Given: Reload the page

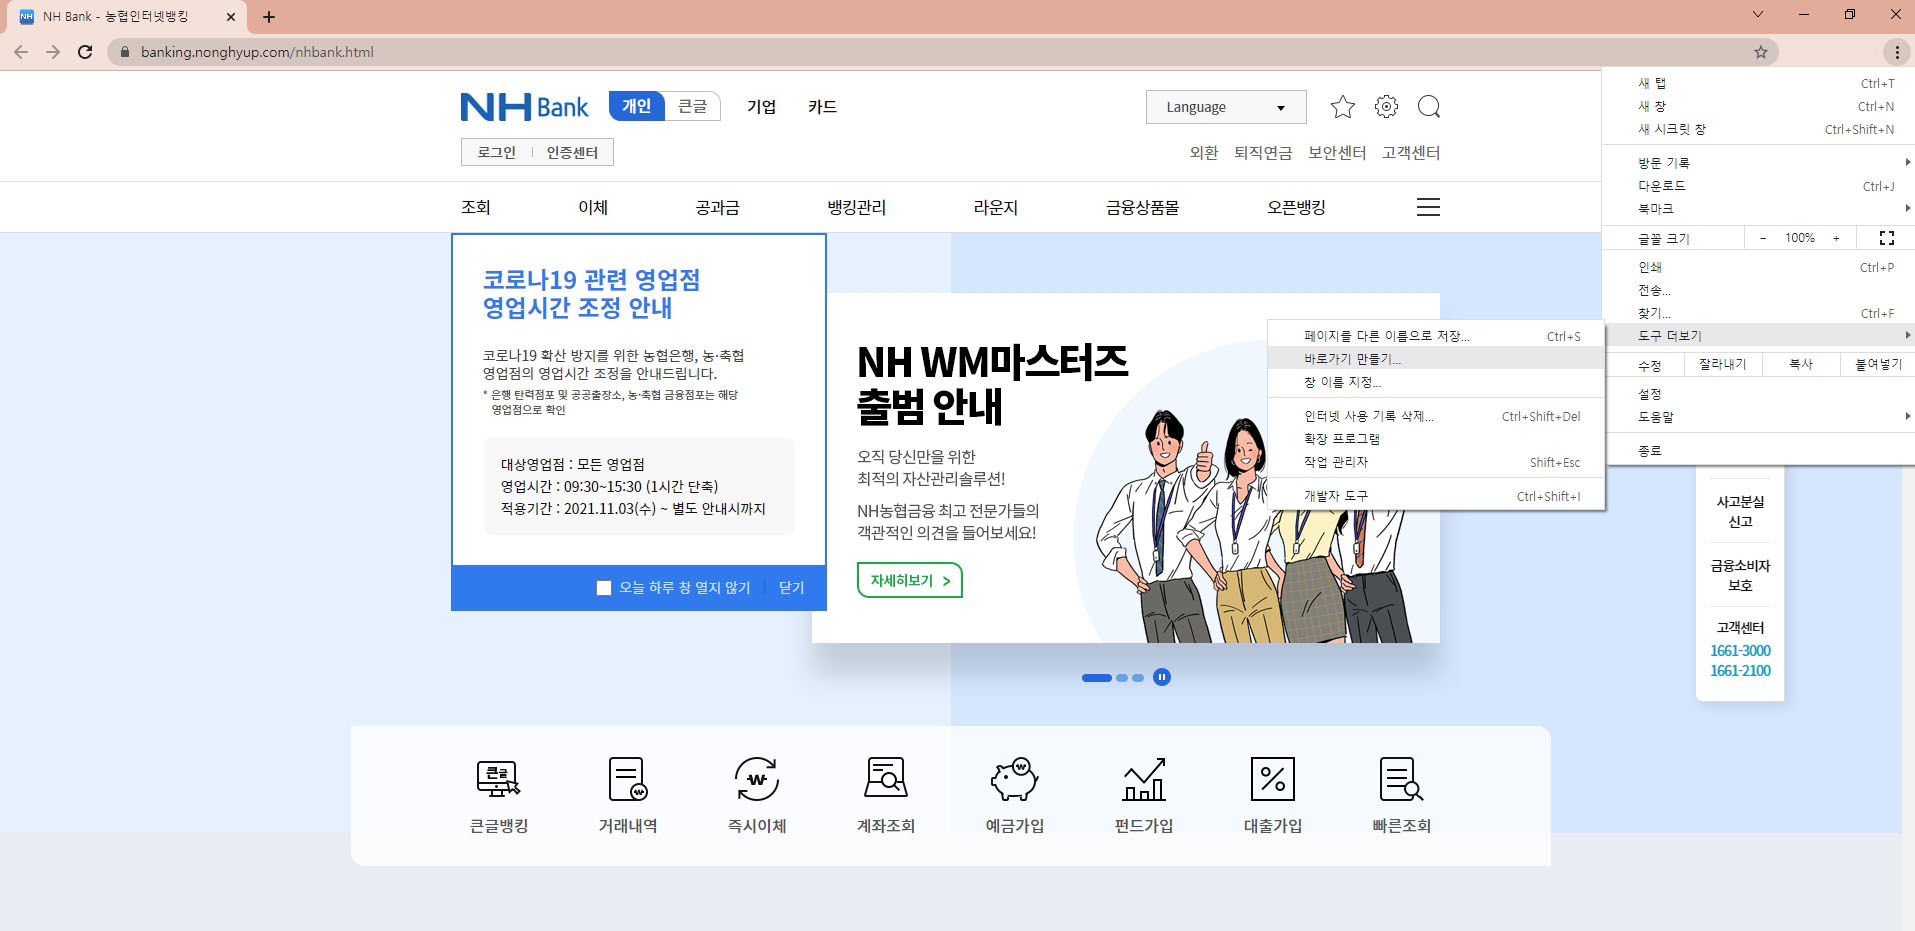Looking at the screenshot, I should point(85,52).
